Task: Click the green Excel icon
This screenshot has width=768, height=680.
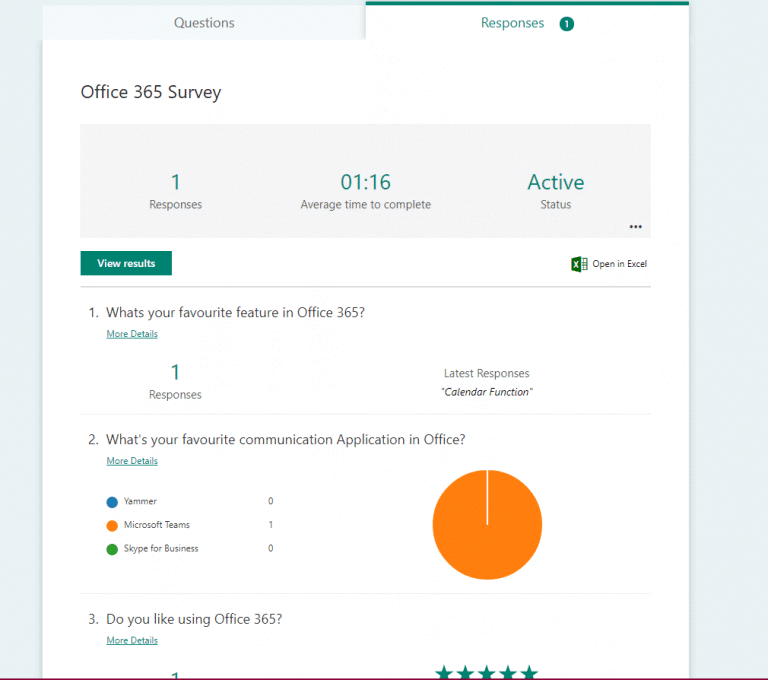Action: click(579, 264)
